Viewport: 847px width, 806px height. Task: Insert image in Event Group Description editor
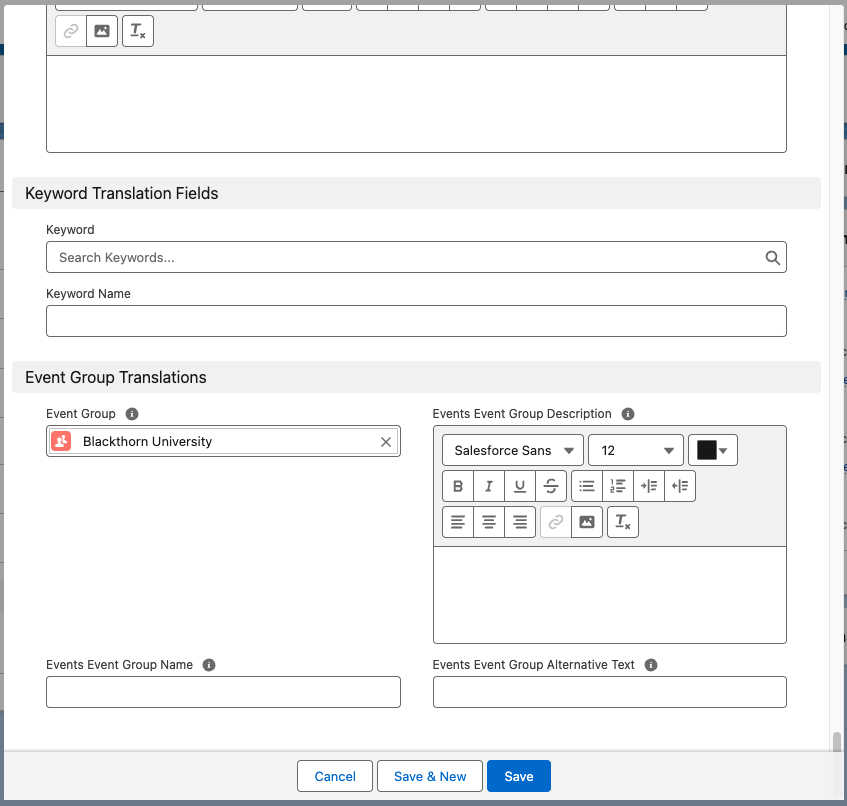click(587, 522)
